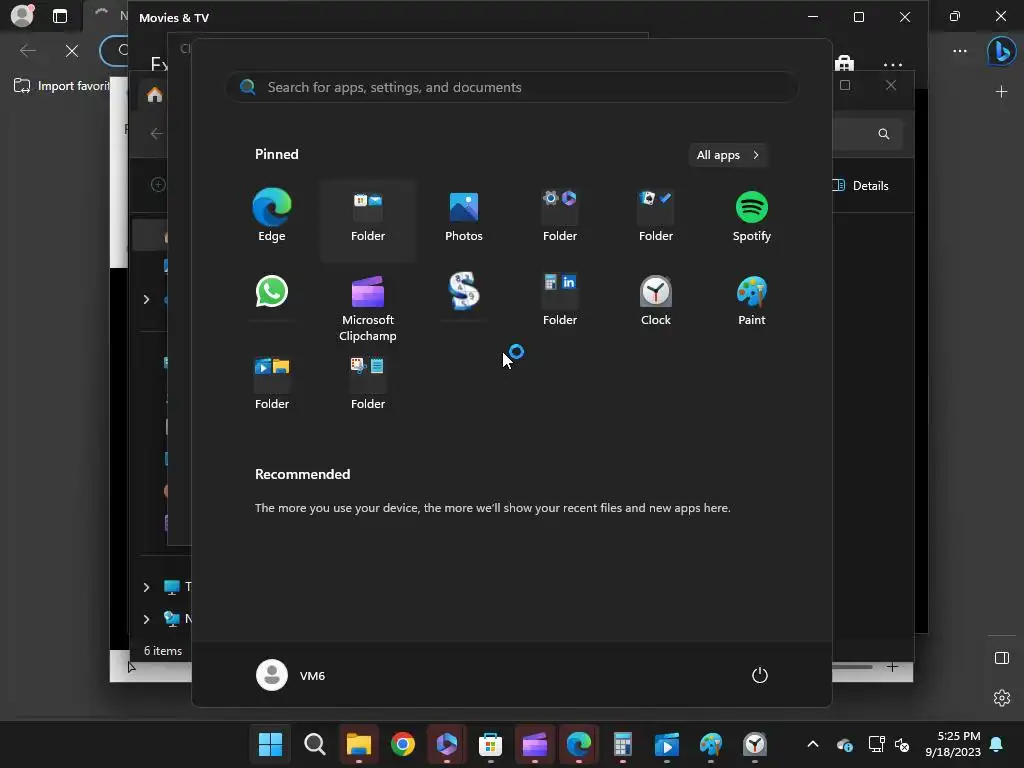Screen dimensions: 1024x768
Task: Switch to Movies & TV in taskbar
Action: tap(667, 744)
